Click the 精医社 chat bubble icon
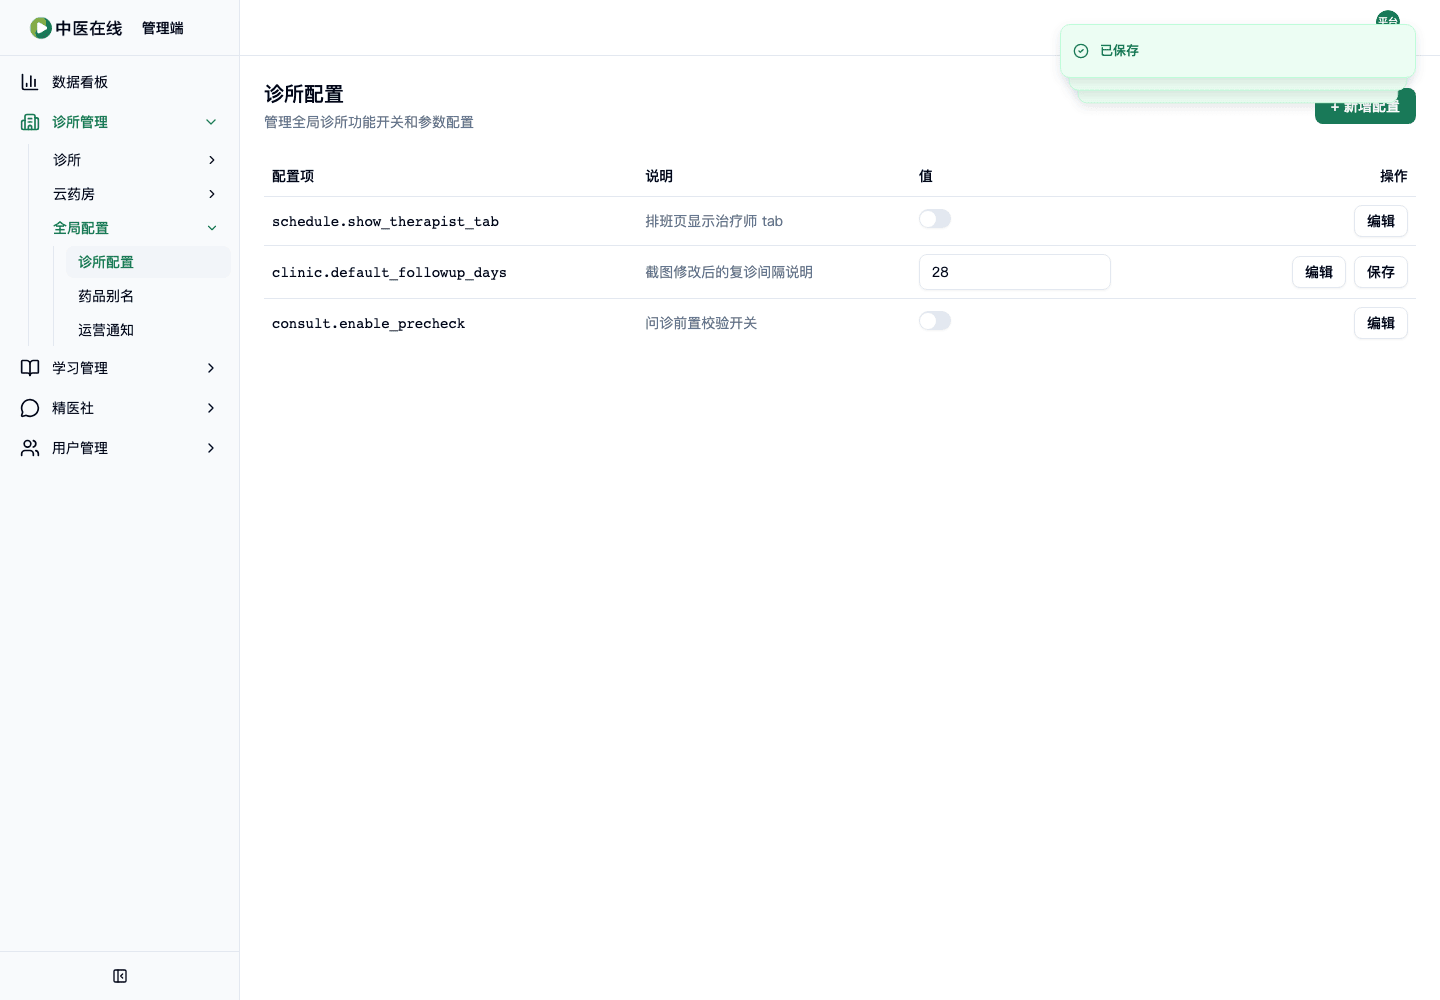This screenshot has height=1000, width=1440. pos(30,408)
